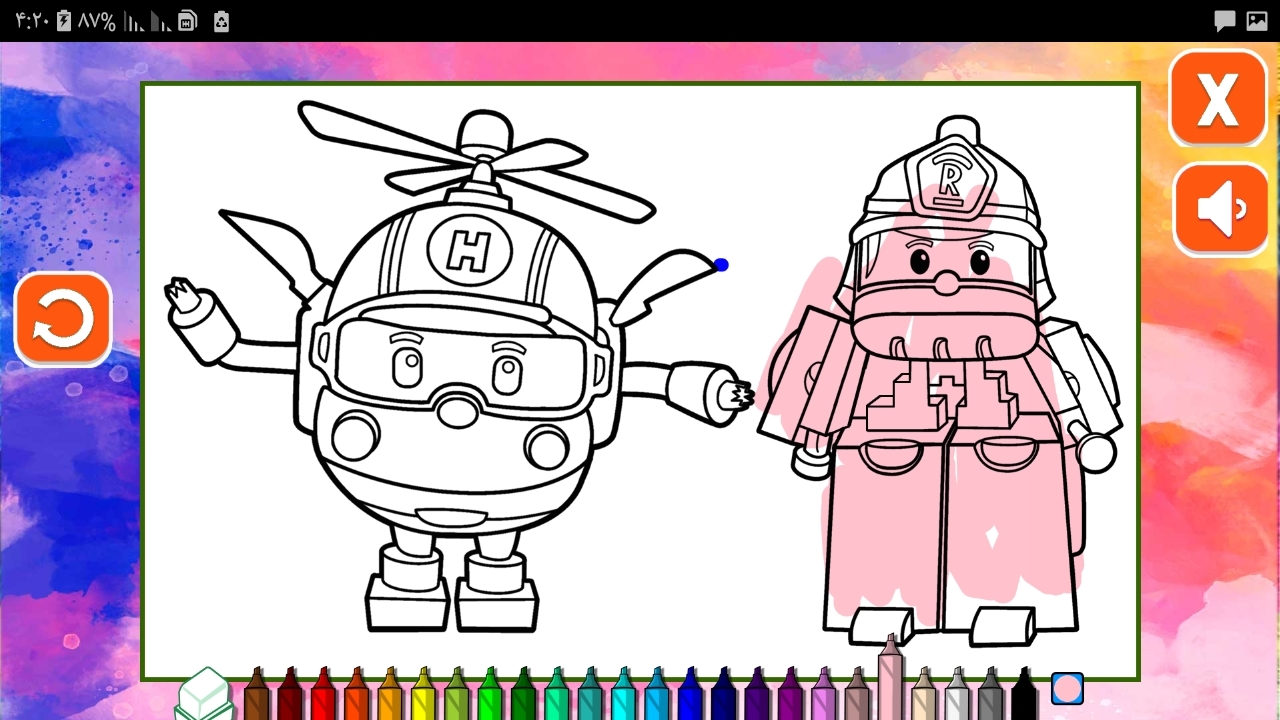Select the light orchid violet marker
Image resolution: width=1280 pixels, height=720 pixels.
point(823,694)
